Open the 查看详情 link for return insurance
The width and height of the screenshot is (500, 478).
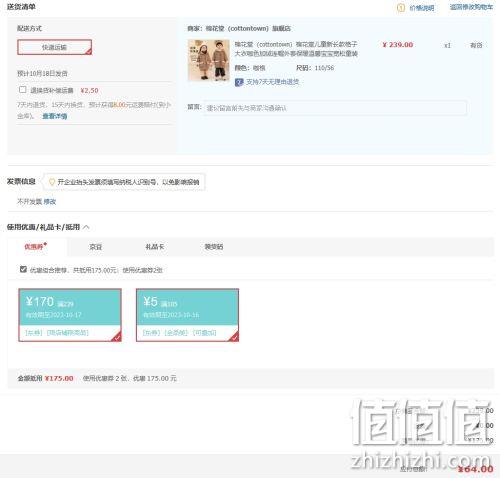(55, 116)
